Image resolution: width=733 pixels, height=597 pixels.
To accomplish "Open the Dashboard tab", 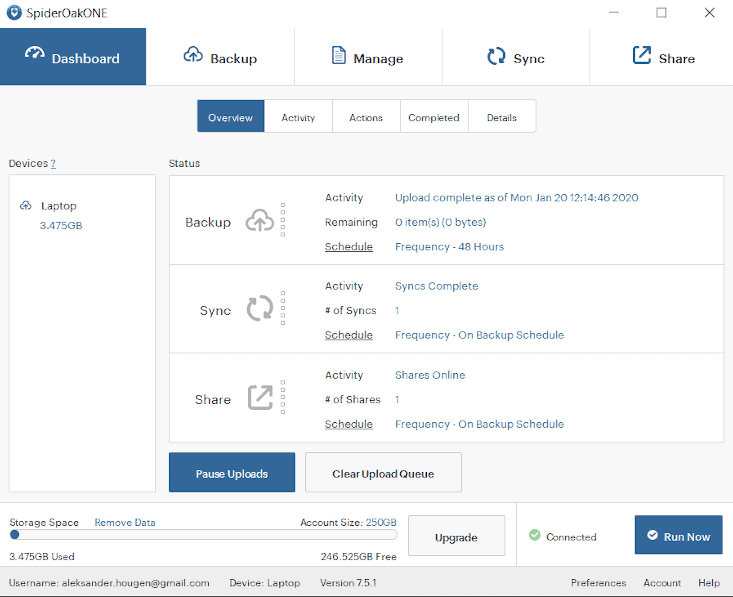I will (x=73, y=57).
